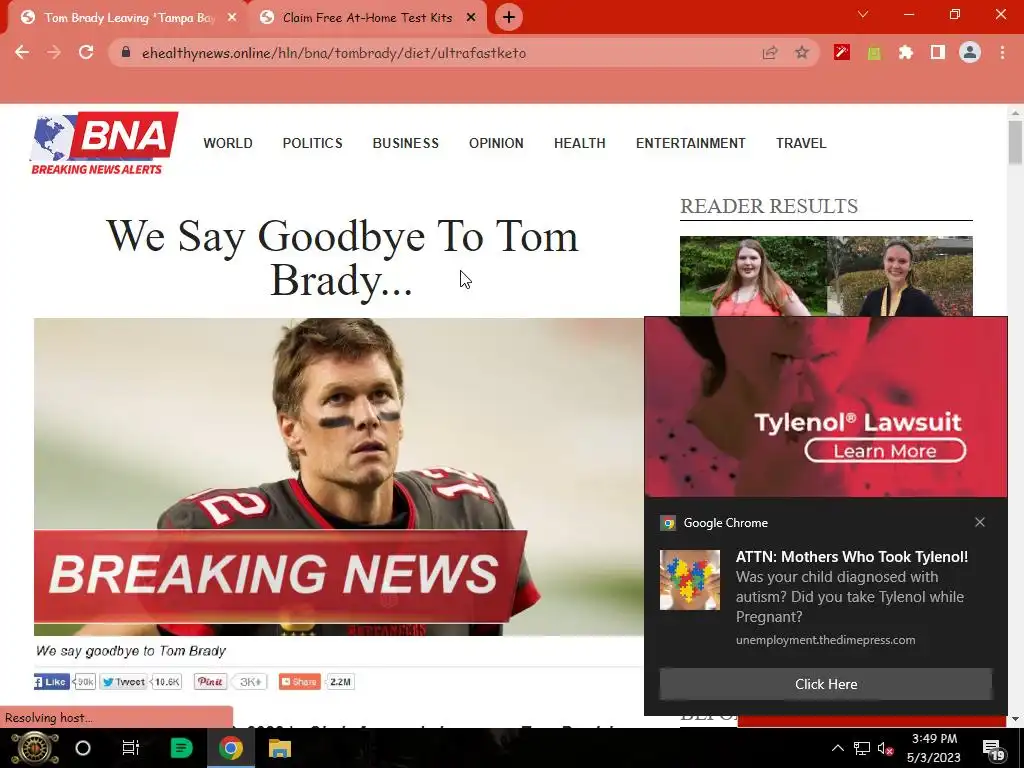The height and width of the screenshot is (768, 1024).
Task: Click the scrollbar down arrow
Action: [1015, 719]
